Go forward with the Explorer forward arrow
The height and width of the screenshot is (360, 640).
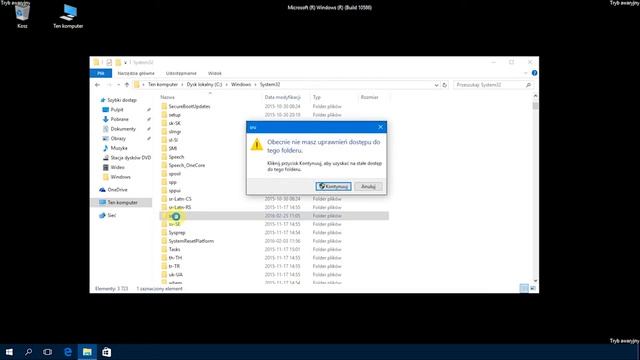[x=109, y=85]
